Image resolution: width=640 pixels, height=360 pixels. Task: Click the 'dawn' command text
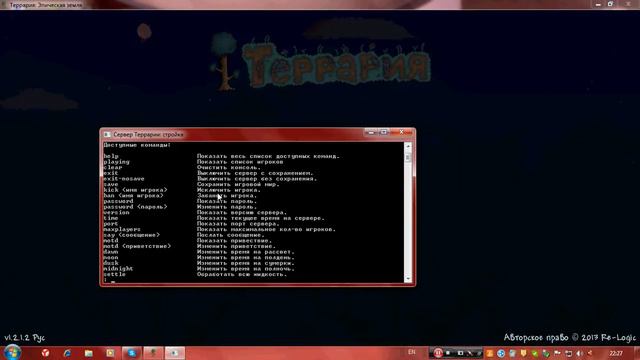click(x=111, y=252)
